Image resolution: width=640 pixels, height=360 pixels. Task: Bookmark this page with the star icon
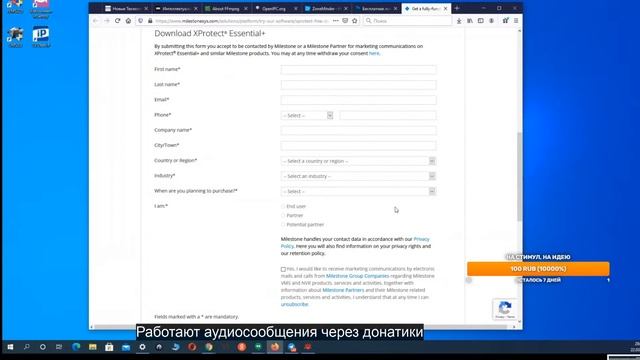[355, 20]
